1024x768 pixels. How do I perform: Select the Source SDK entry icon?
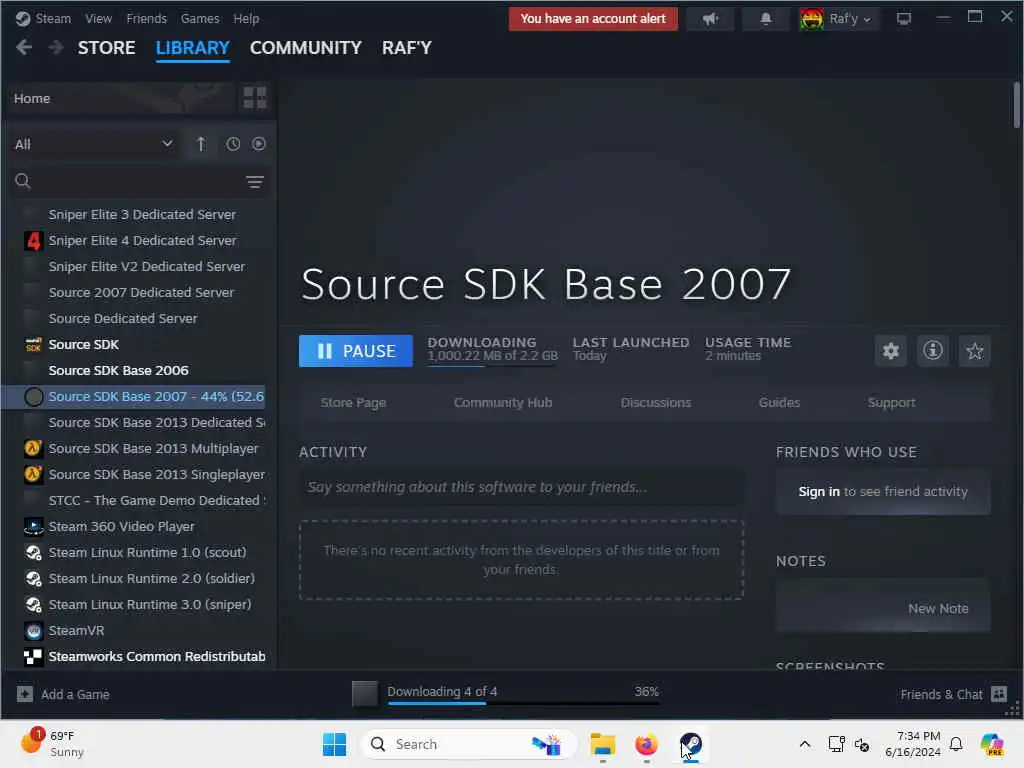(33, 344)
